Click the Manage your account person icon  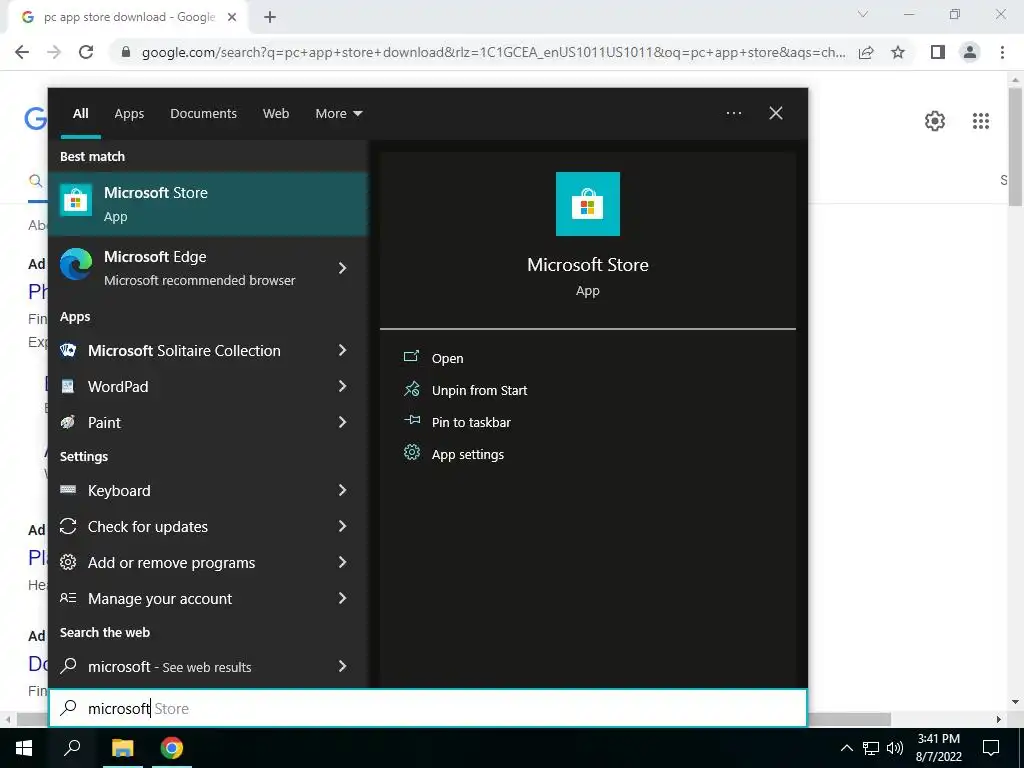point(68,598)
